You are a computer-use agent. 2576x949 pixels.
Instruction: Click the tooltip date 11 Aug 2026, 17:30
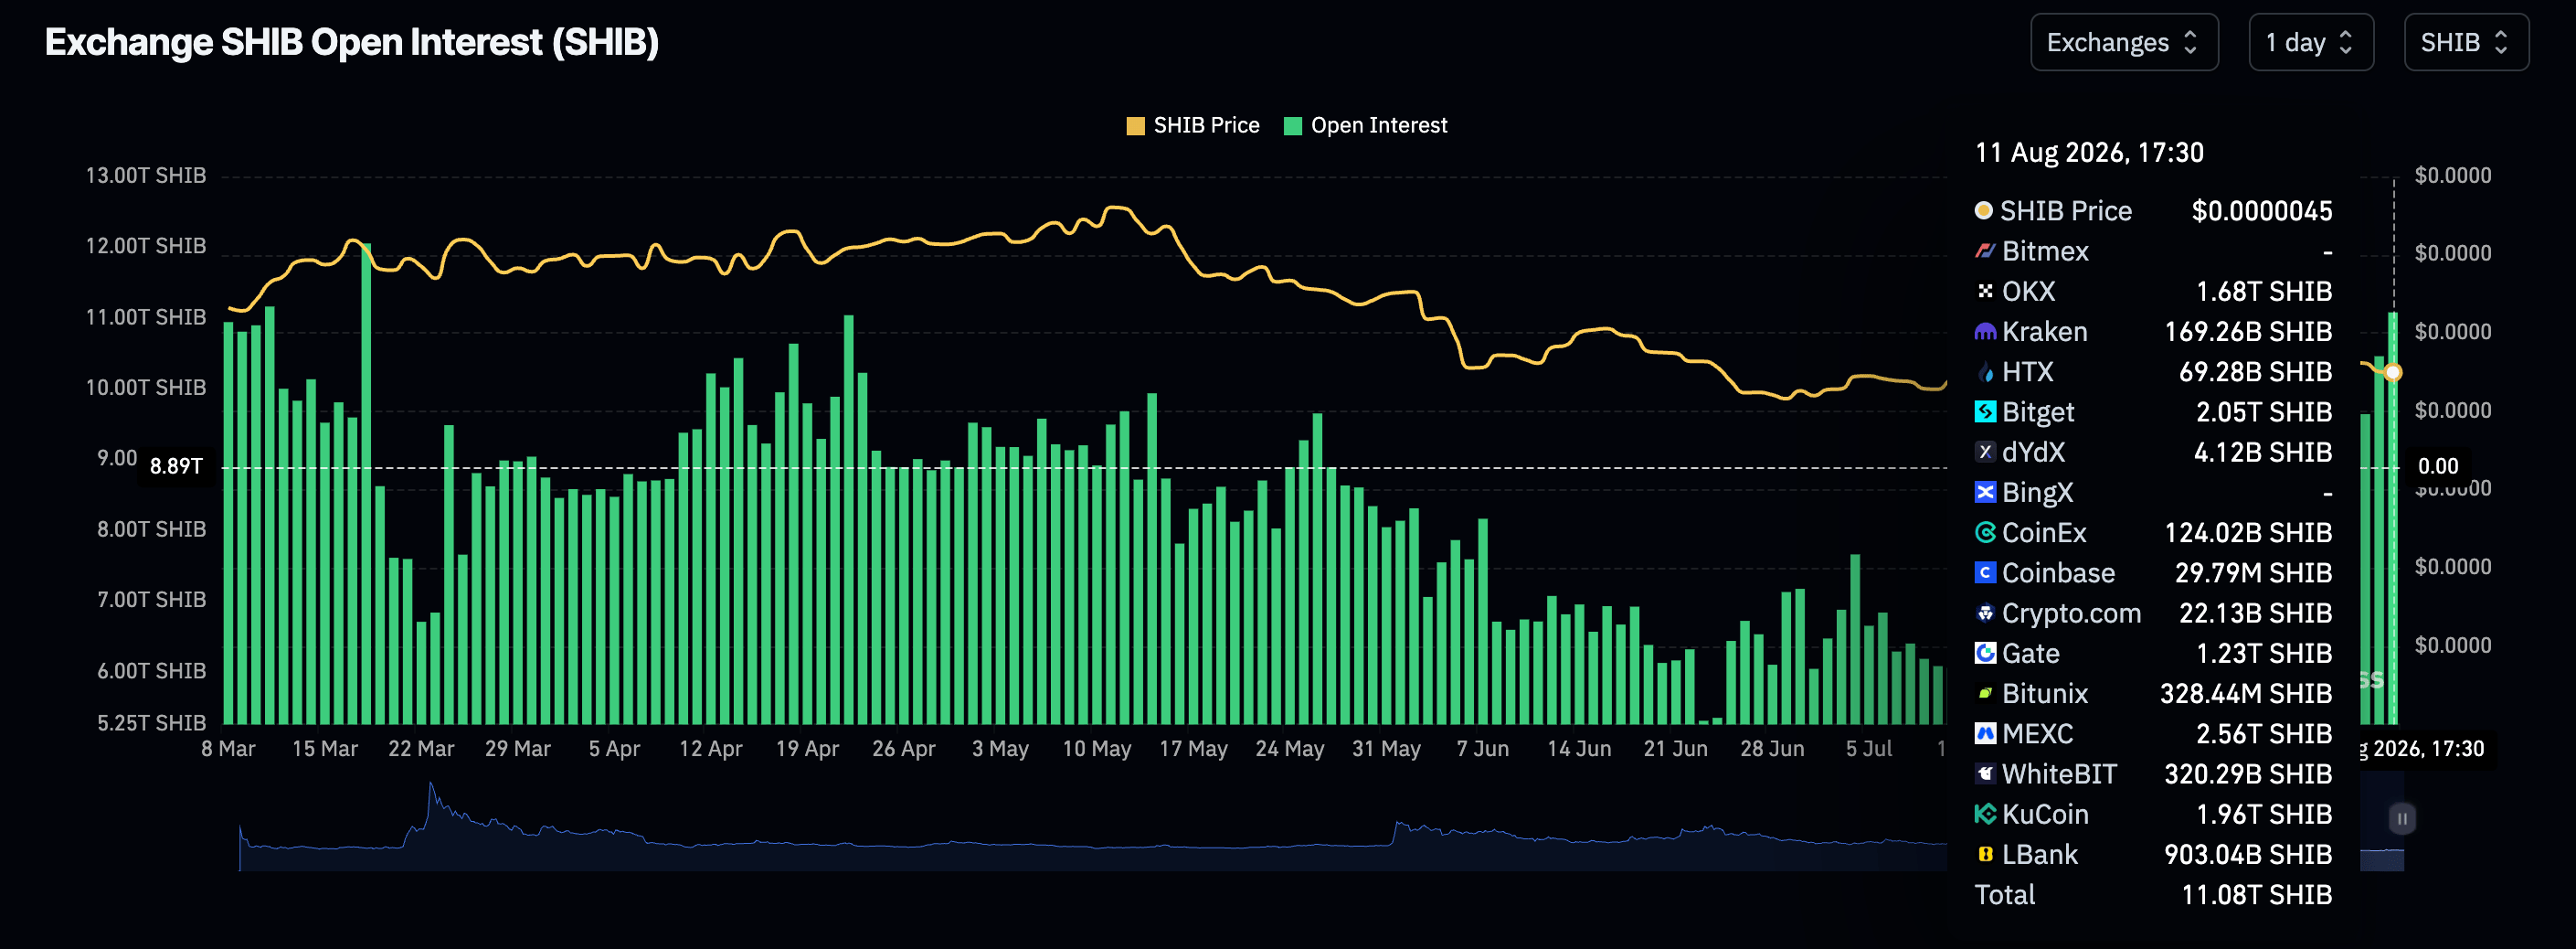click(2089, 152)
